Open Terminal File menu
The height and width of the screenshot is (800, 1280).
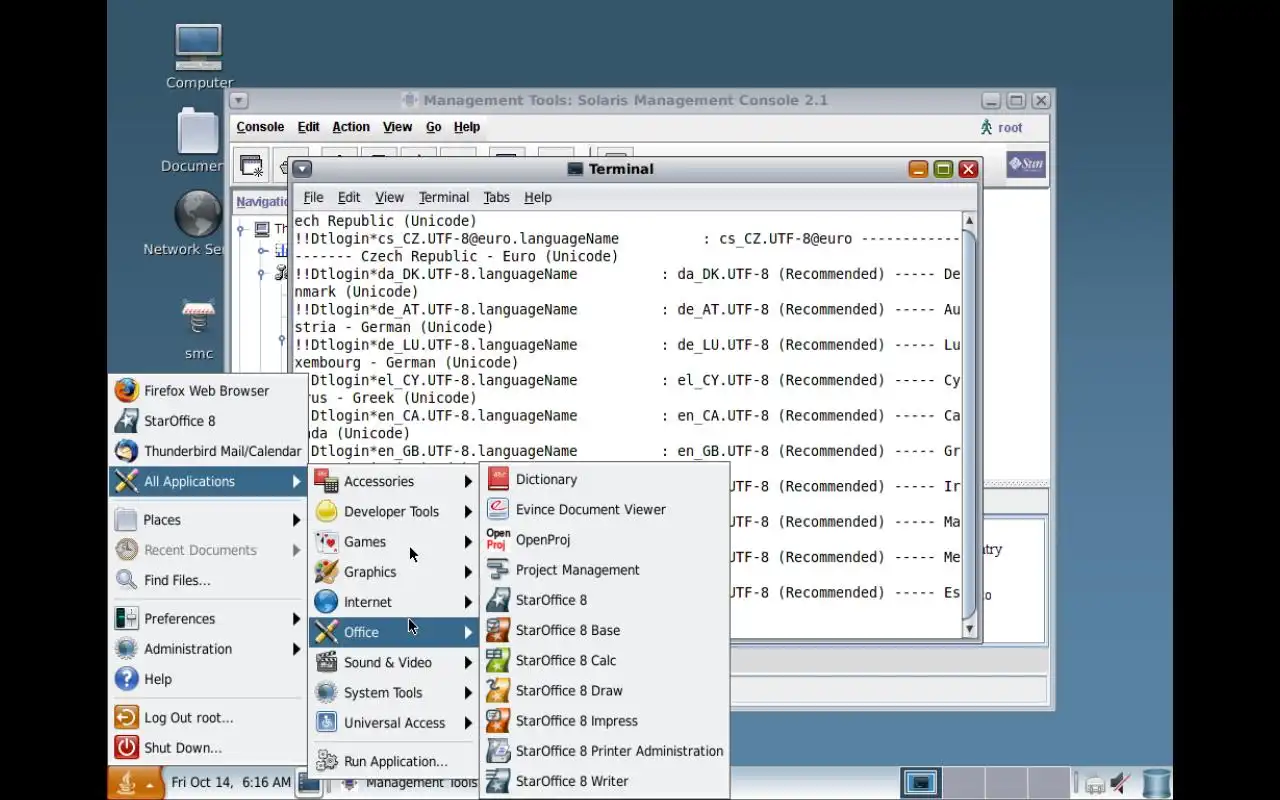pos(313,197)
